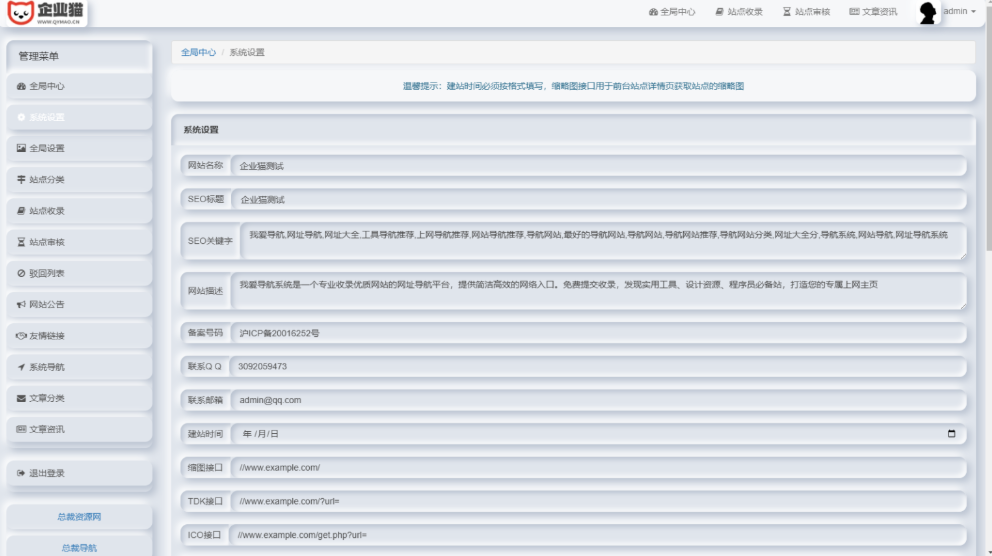Screen dimensions: 992x556
Task: Select 全局中心 in sidebar menu
Action: [x=80, y=86]
